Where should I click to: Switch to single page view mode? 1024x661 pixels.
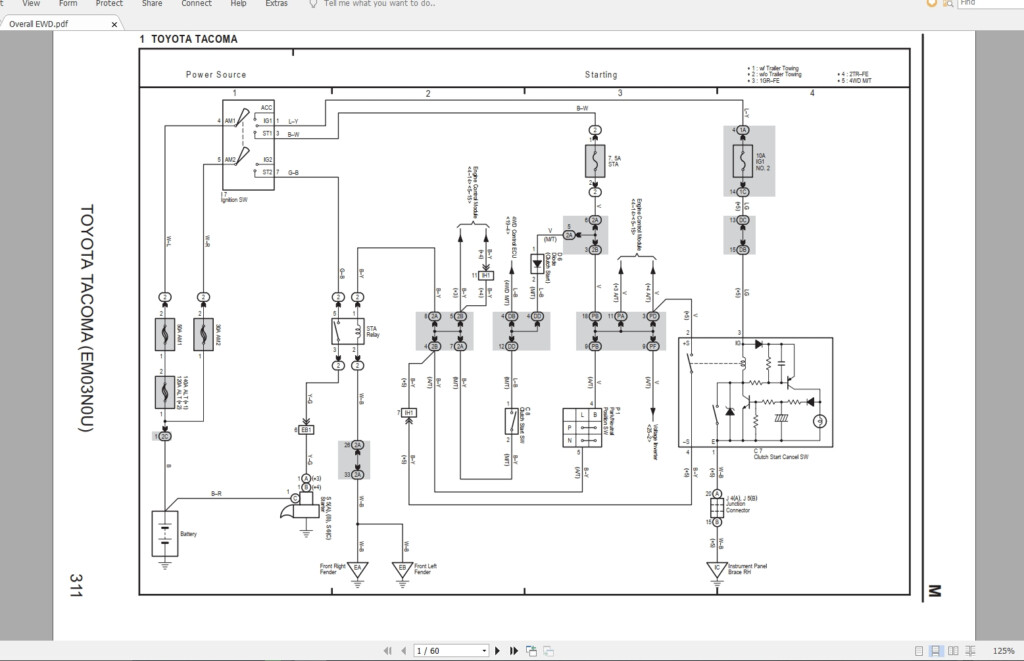(x=919, y=651)
